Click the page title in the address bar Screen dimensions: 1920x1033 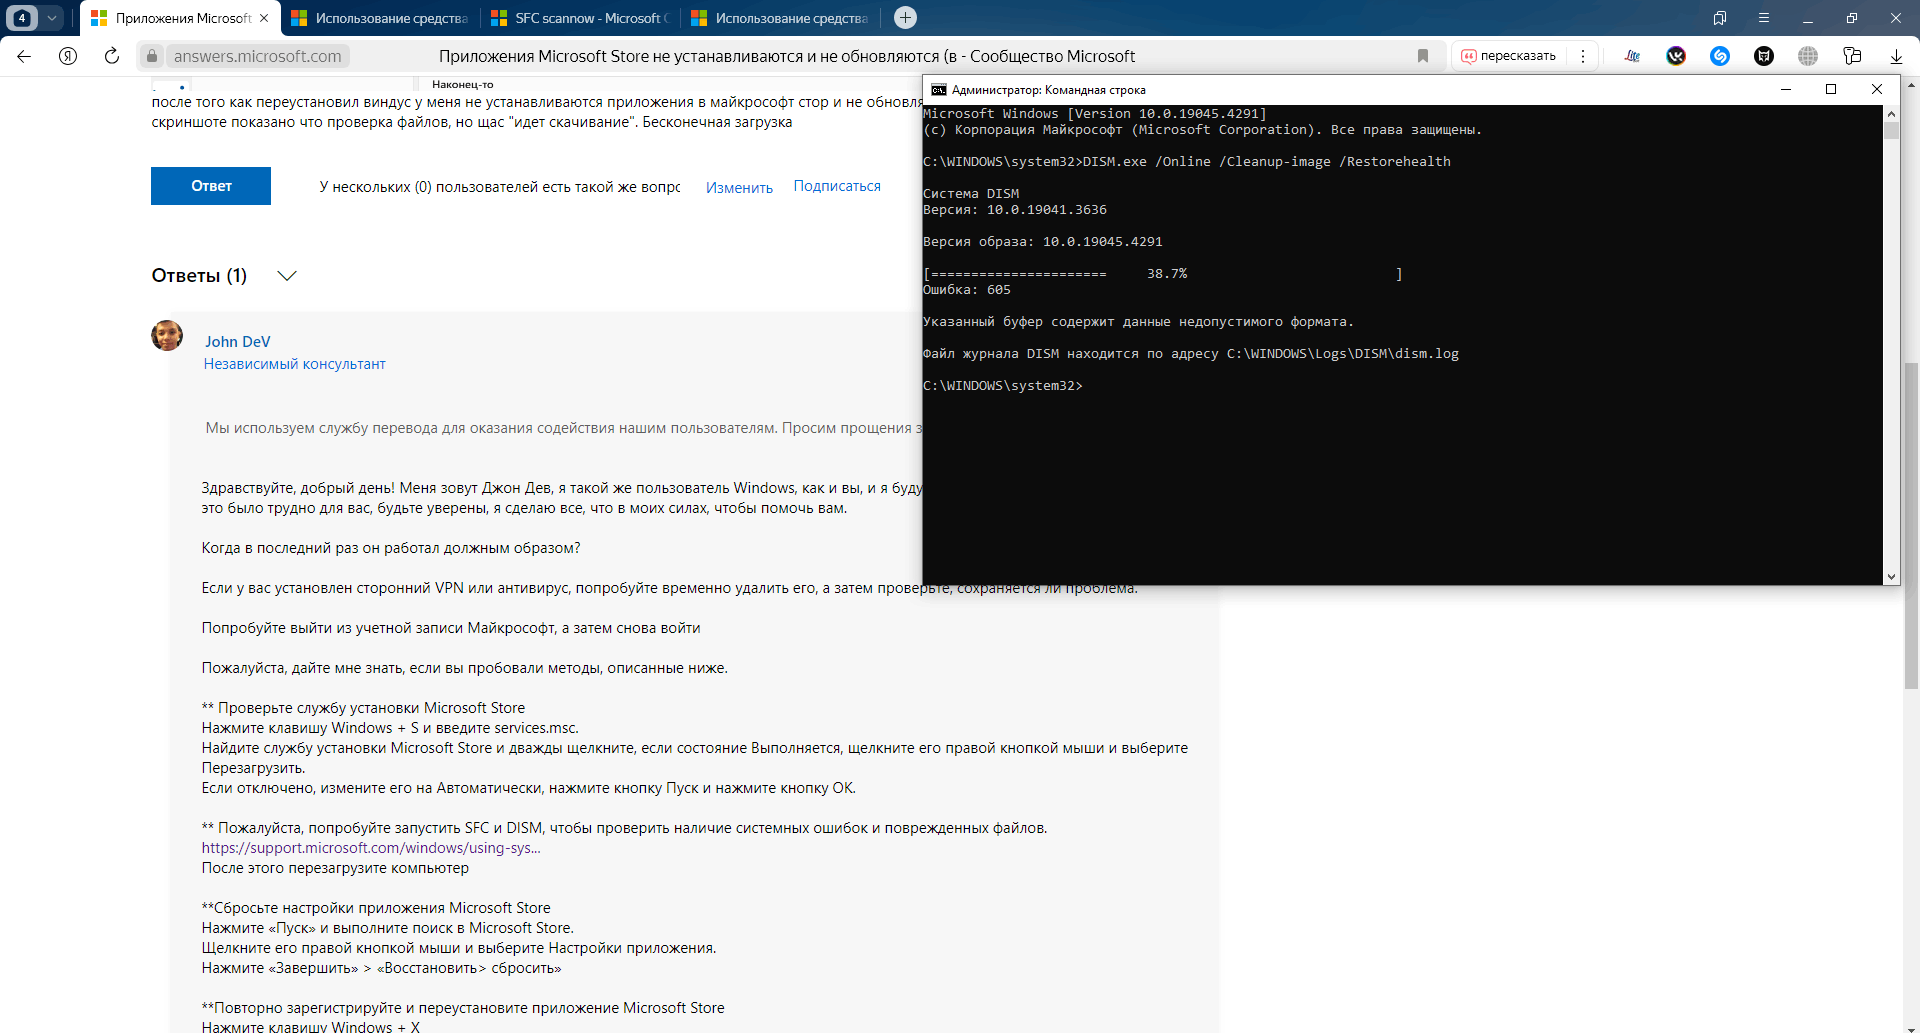[x=787, y=56]
